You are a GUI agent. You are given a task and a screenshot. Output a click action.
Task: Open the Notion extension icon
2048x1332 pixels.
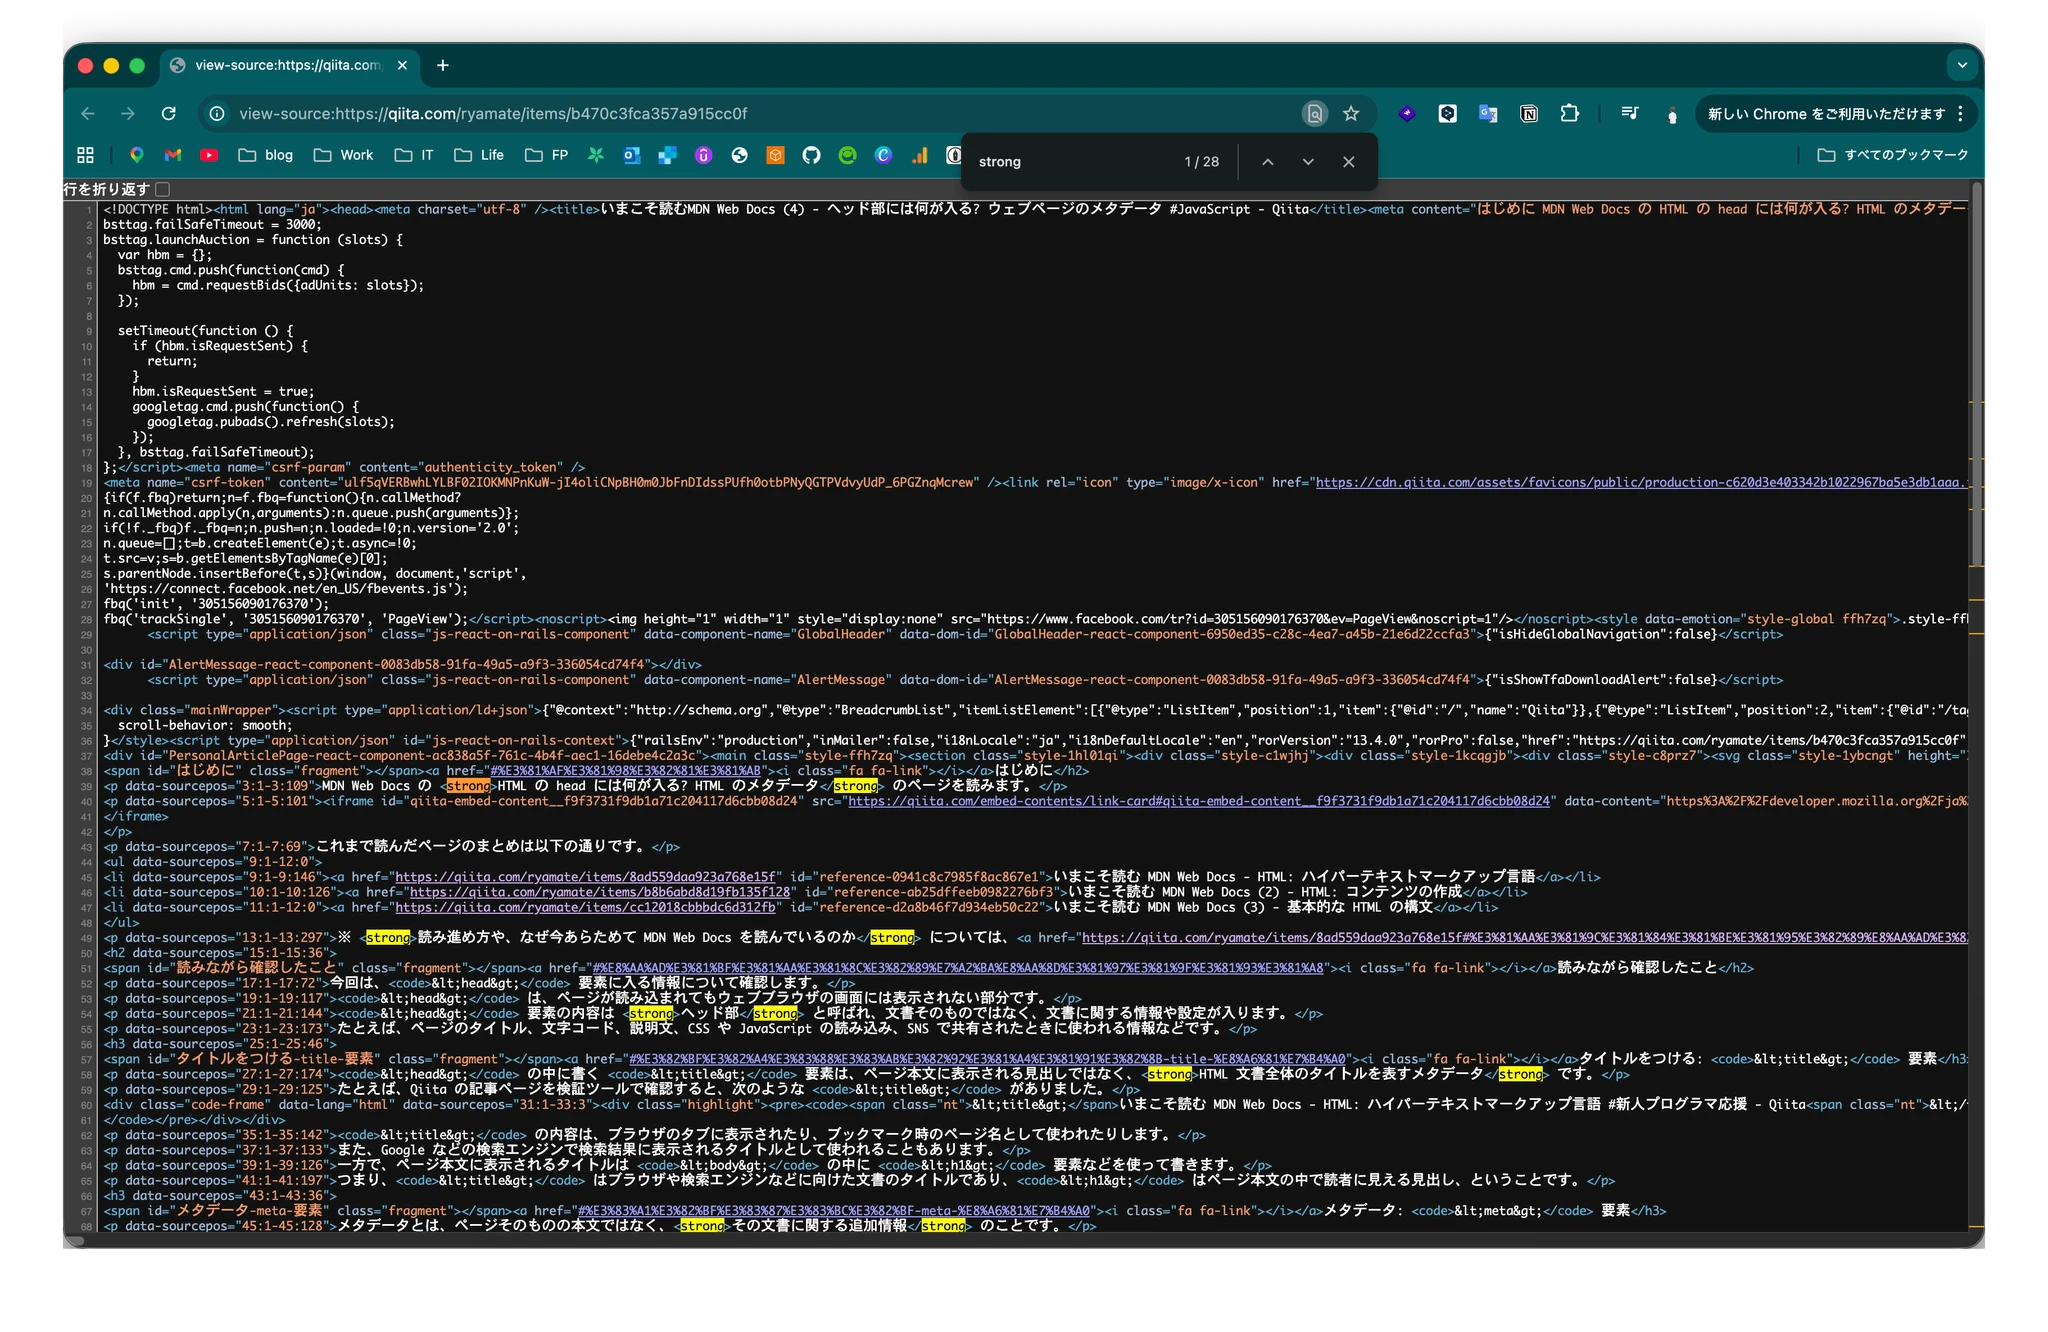pos(1529,114)
